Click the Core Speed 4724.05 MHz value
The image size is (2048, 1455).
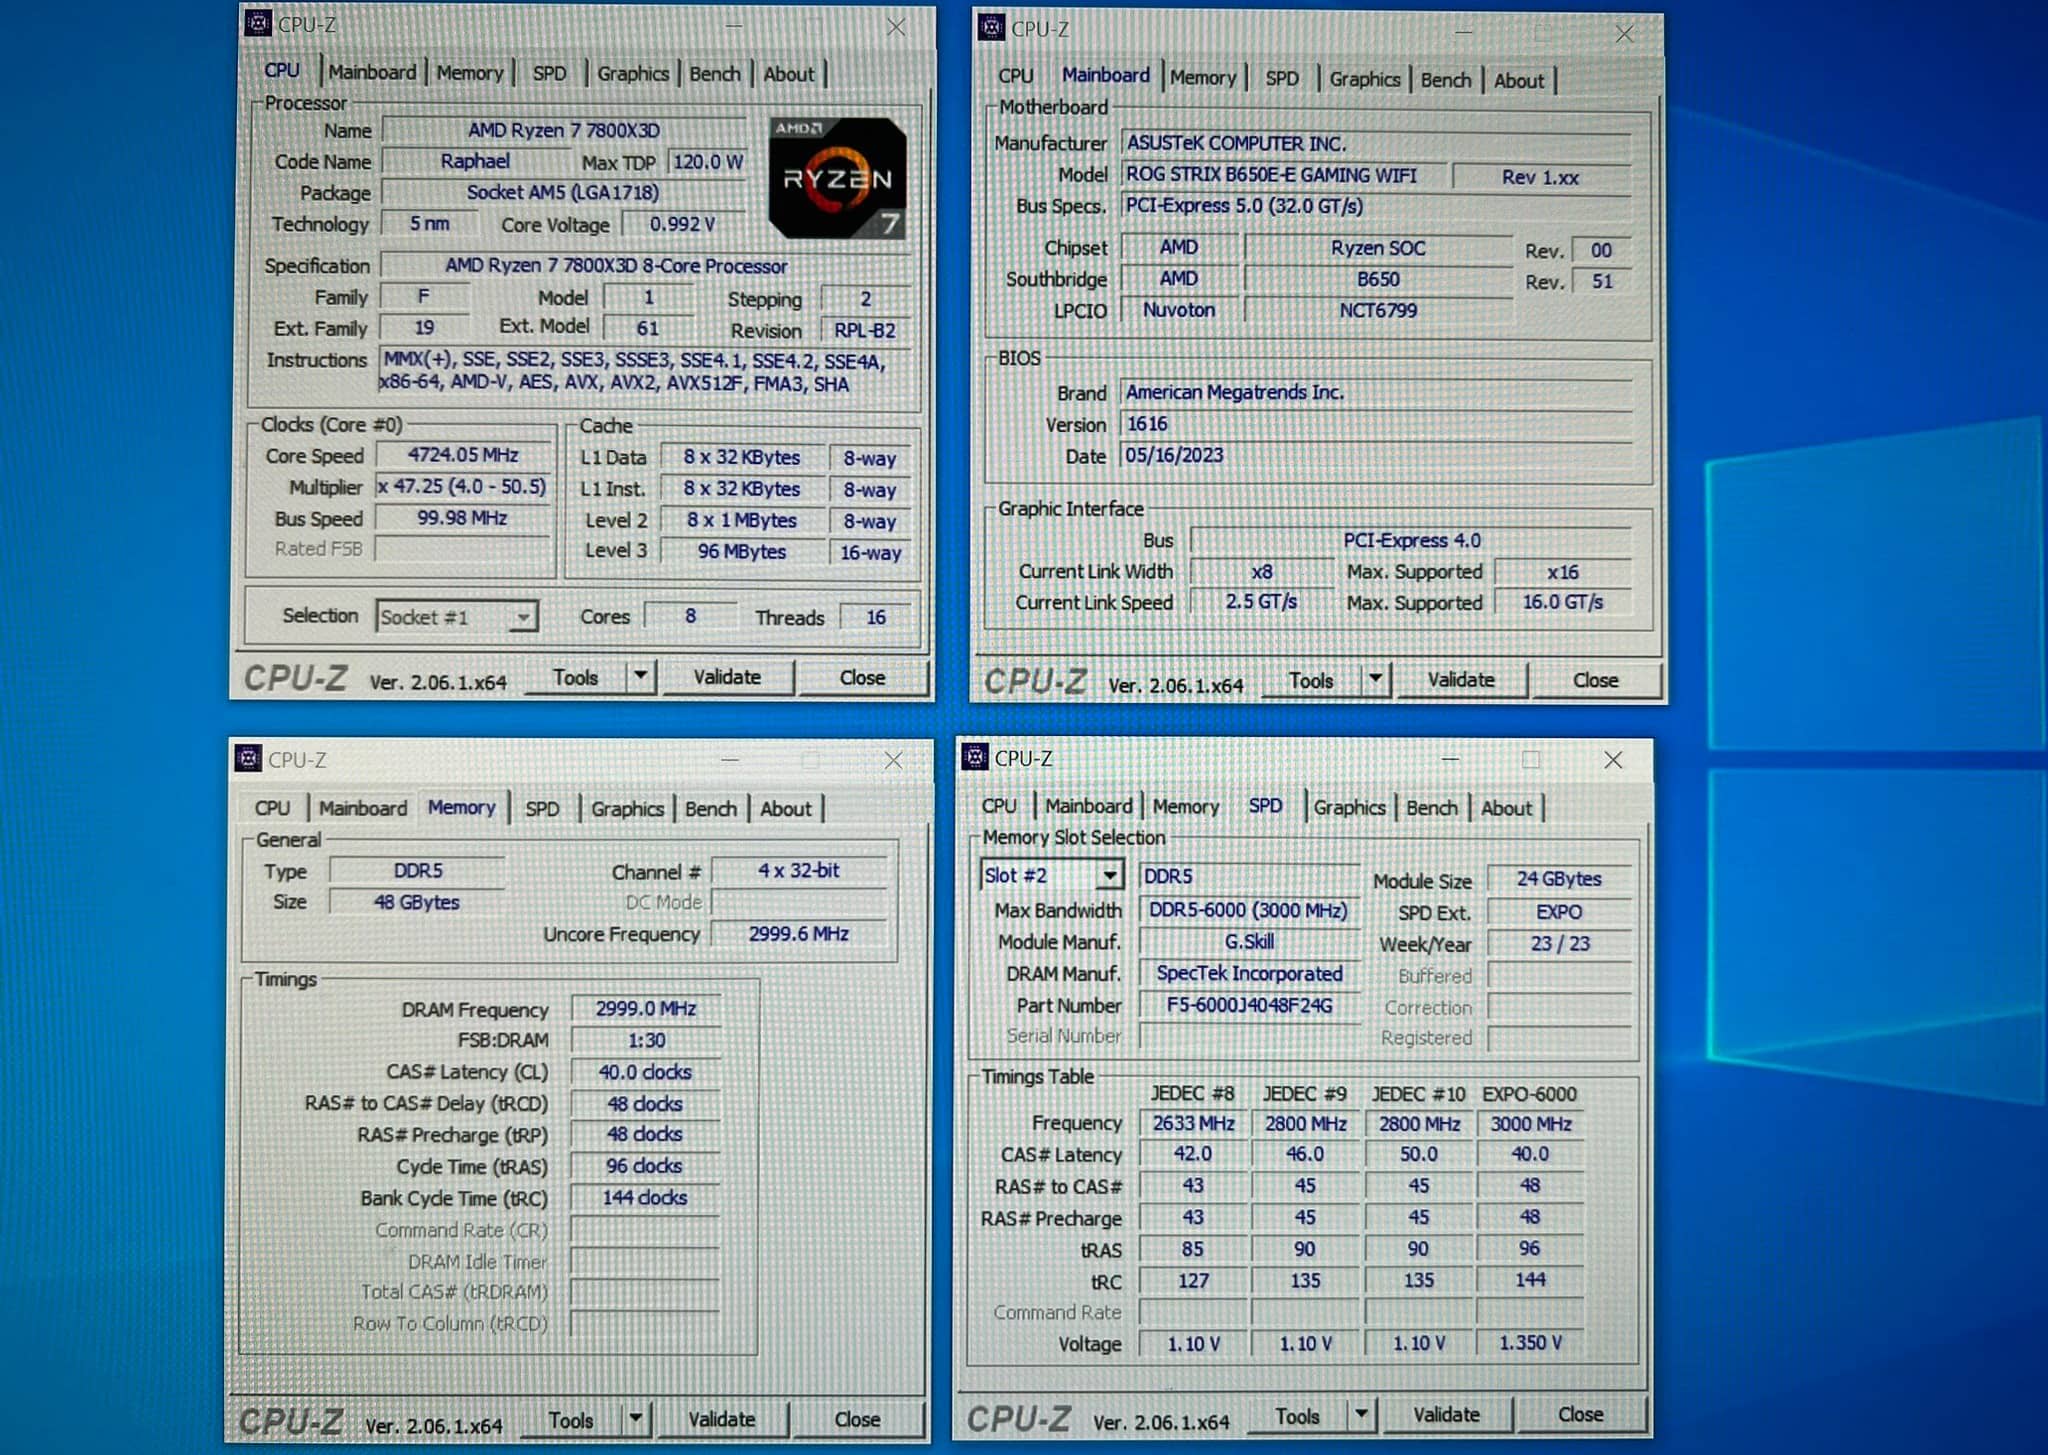pos(463,455)
